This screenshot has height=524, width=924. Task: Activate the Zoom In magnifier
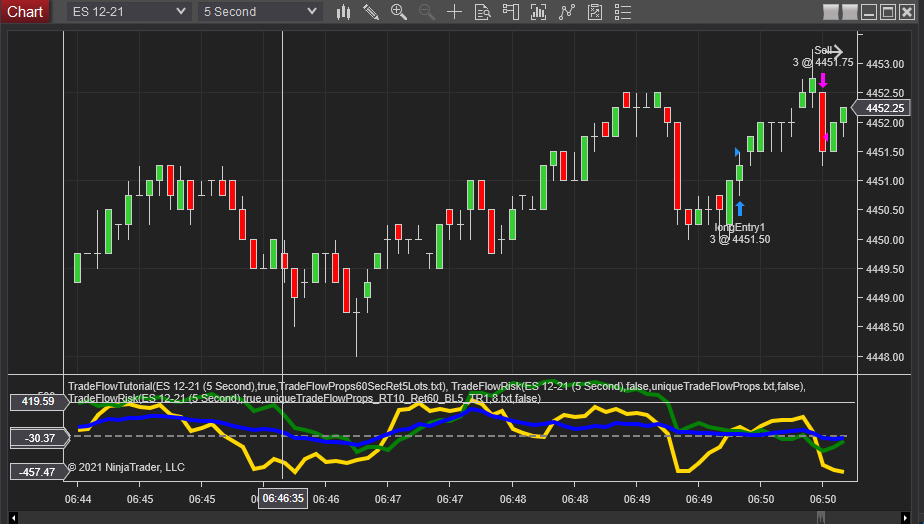tap(399, 12)
